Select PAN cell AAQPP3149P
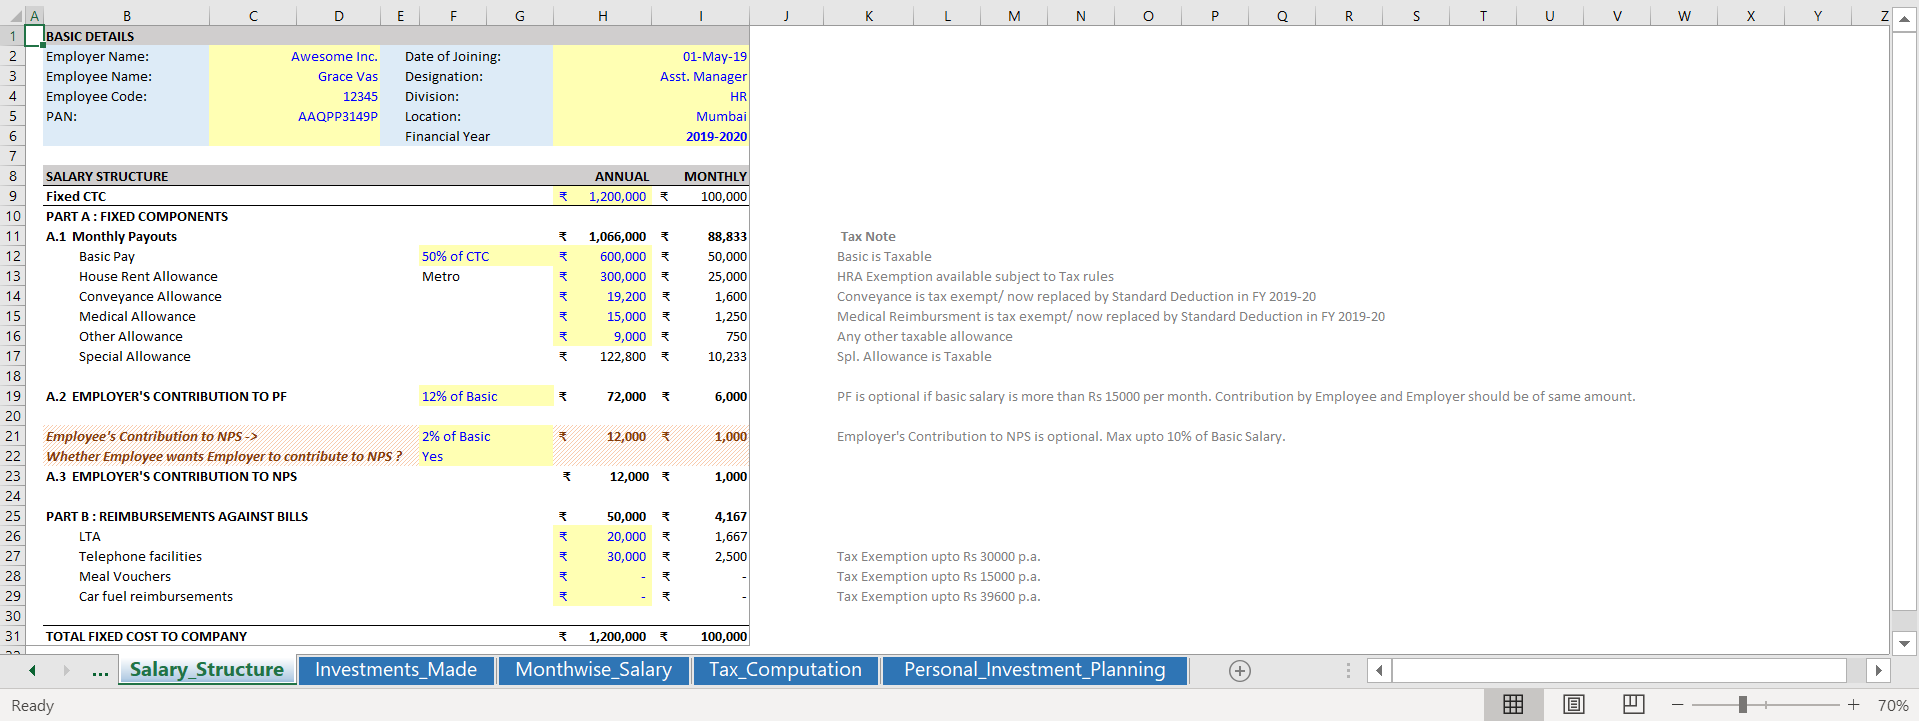Image resolution: width=1919 pixels, height=721 pixels. pyautogui.click(x=337, y=117)
